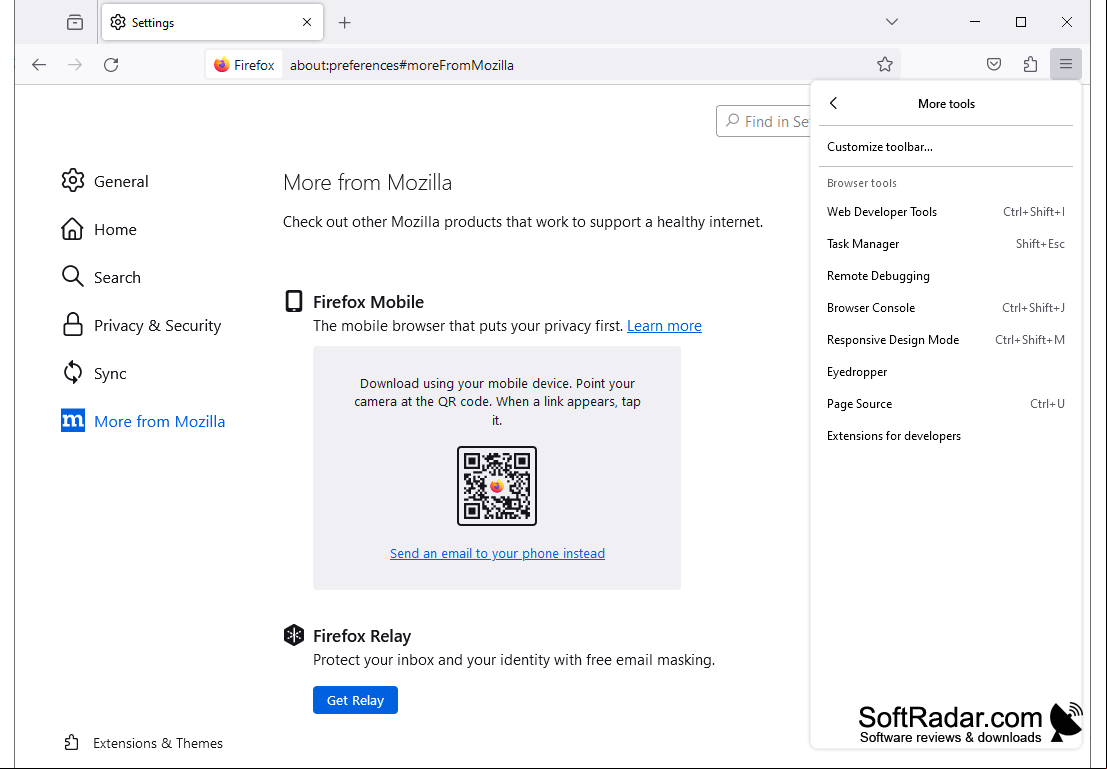The height and width of the screenshot is (769, 1107).
Task: Select the Settings tab
Action: coord(213,22)
